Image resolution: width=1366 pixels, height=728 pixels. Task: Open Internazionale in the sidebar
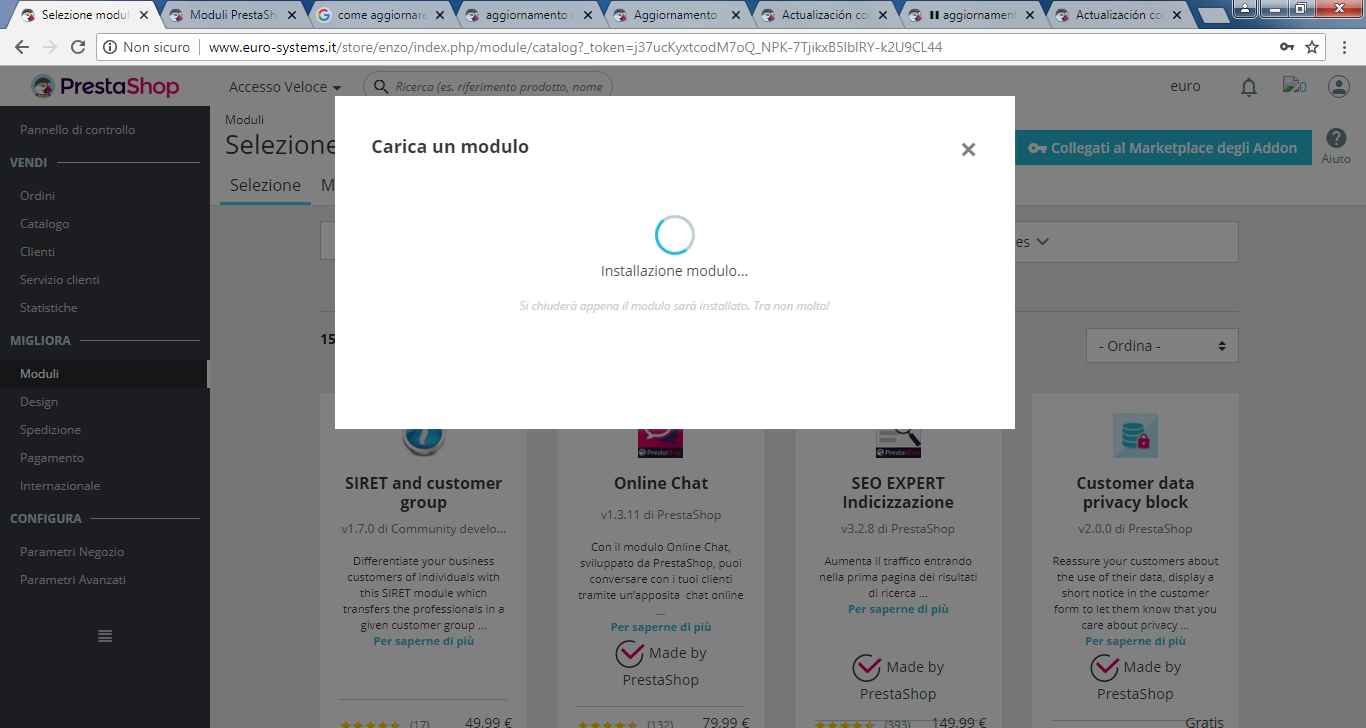[60, 486]
